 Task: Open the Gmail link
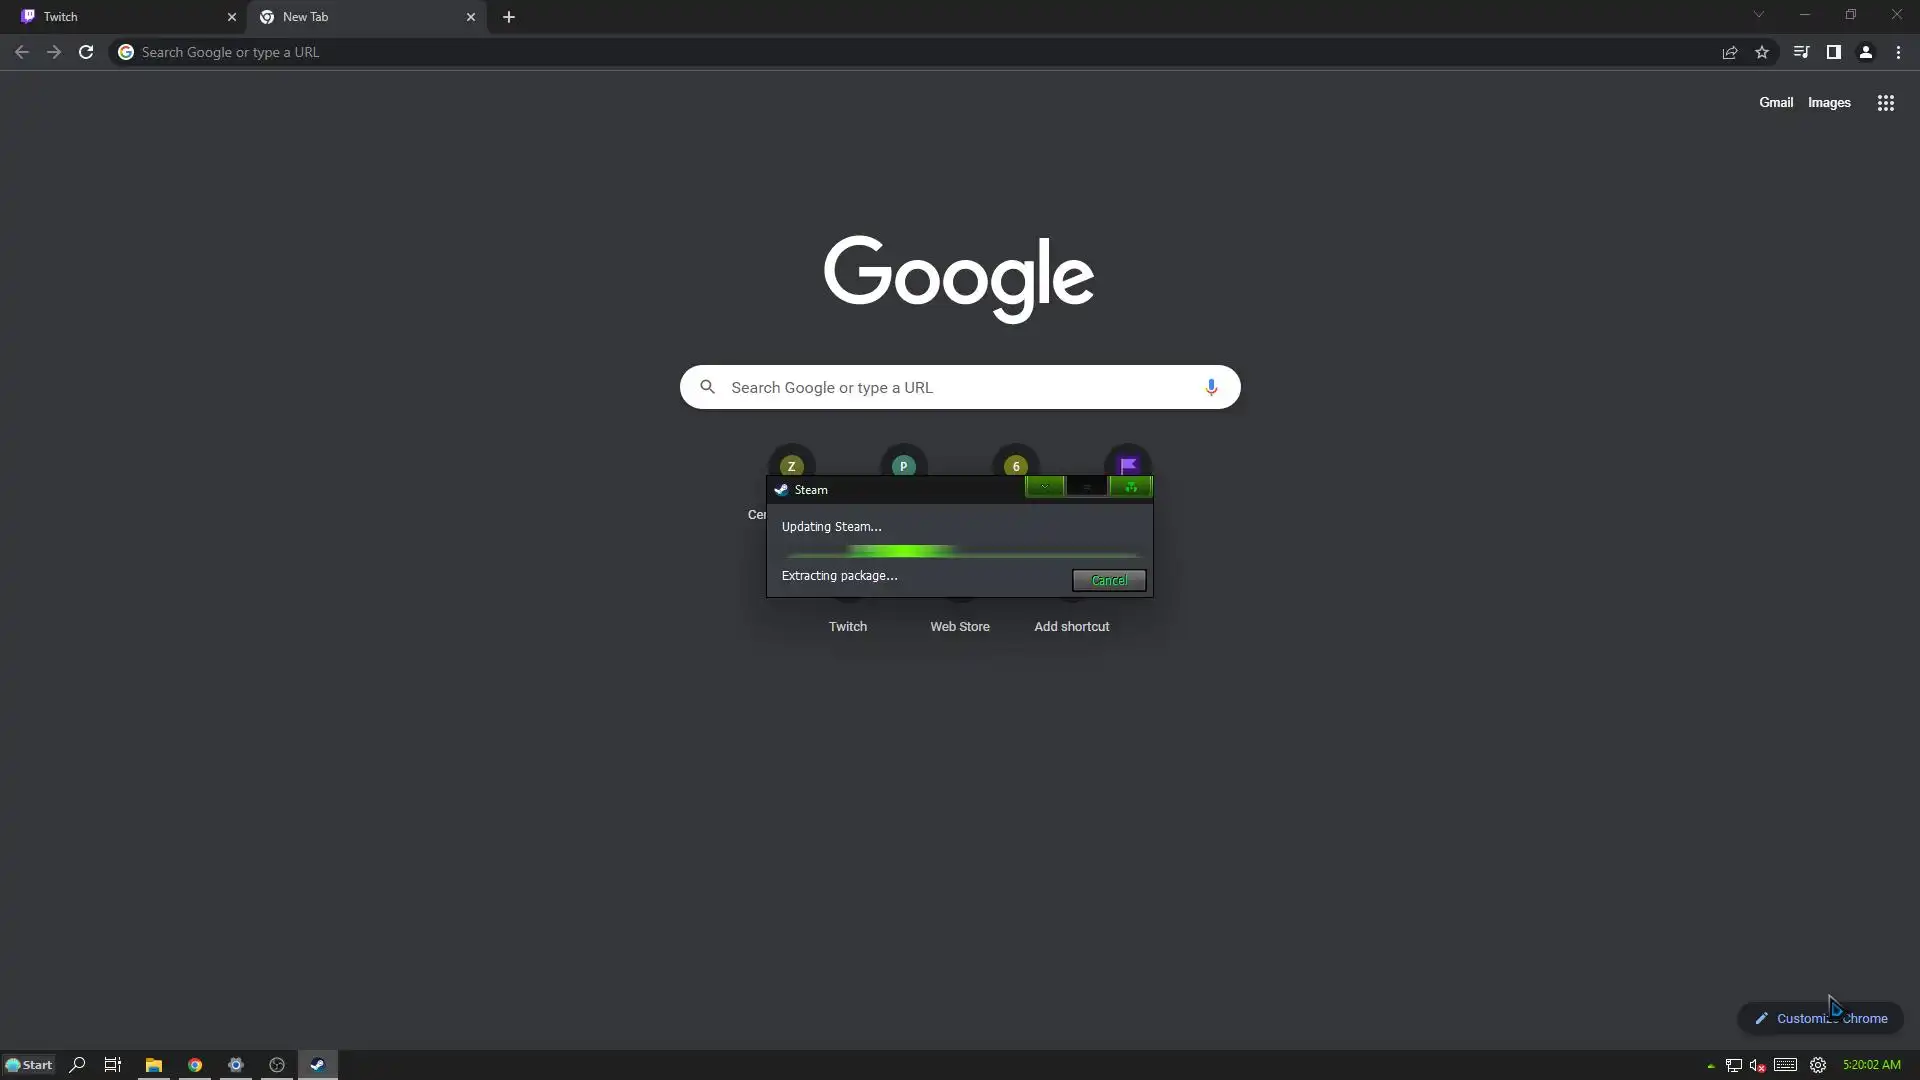pos(1775,103)
